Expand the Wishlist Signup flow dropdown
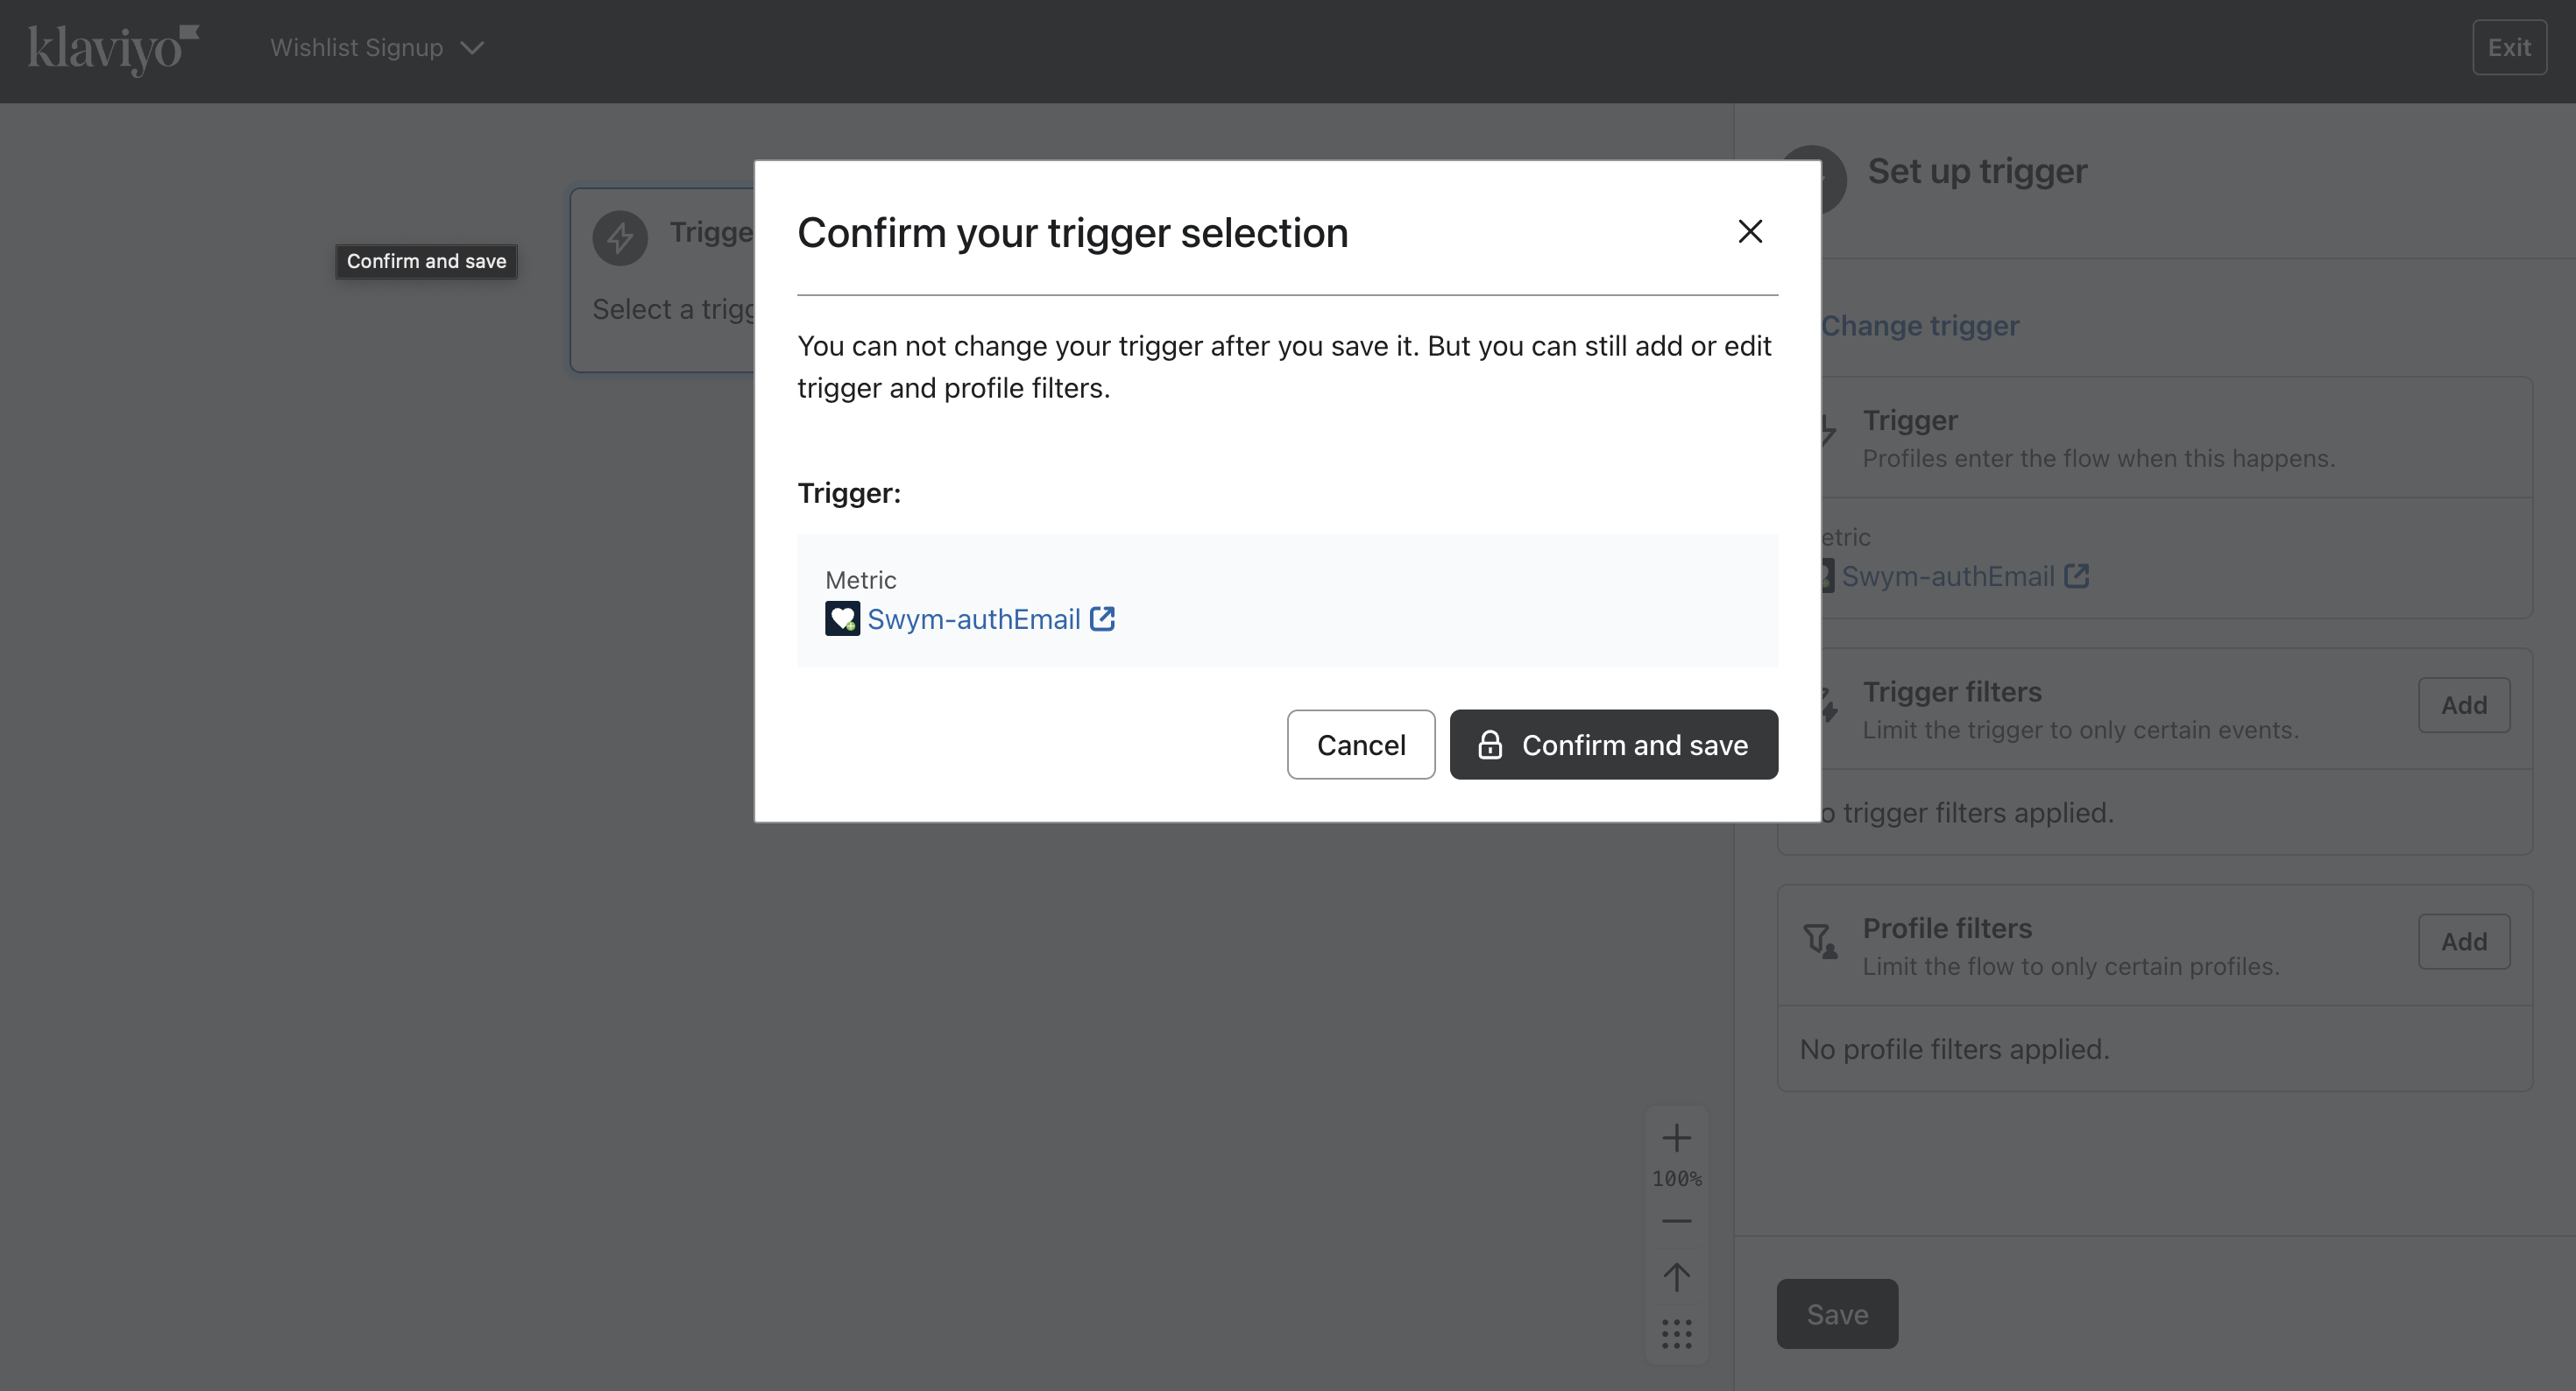 click(376, 48)
